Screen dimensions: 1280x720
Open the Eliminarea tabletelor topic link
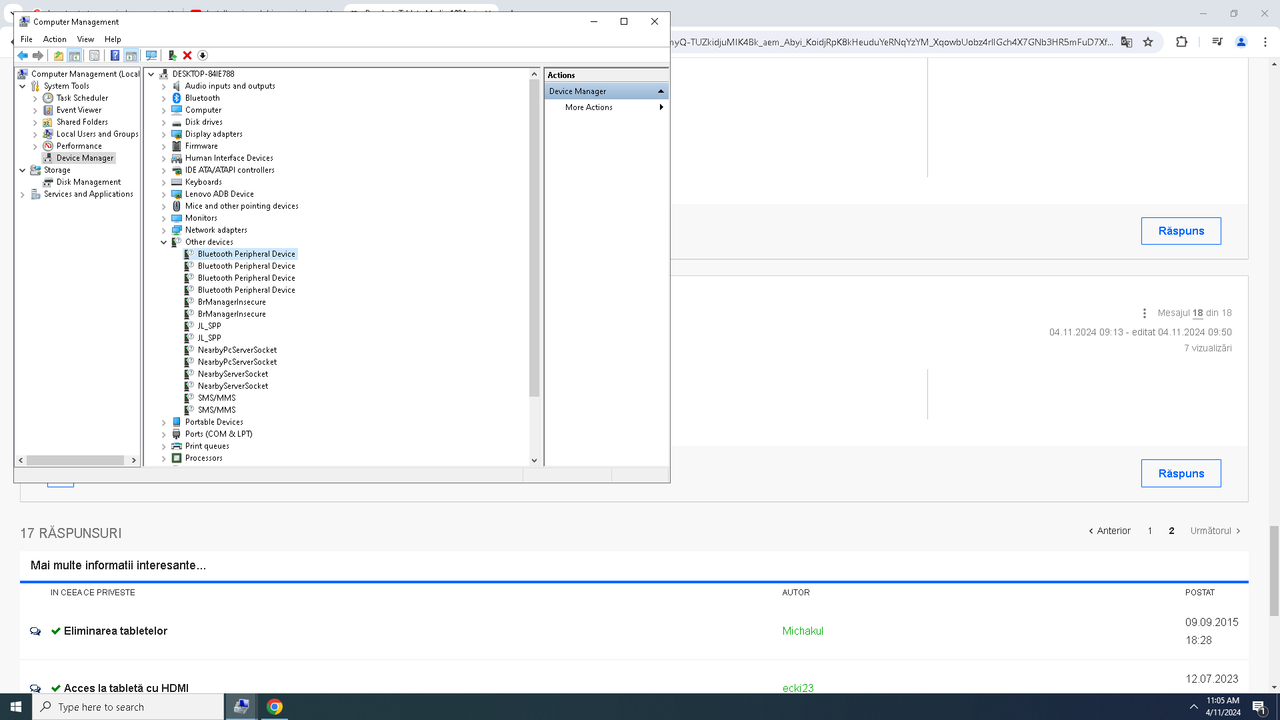coord(116,631)
